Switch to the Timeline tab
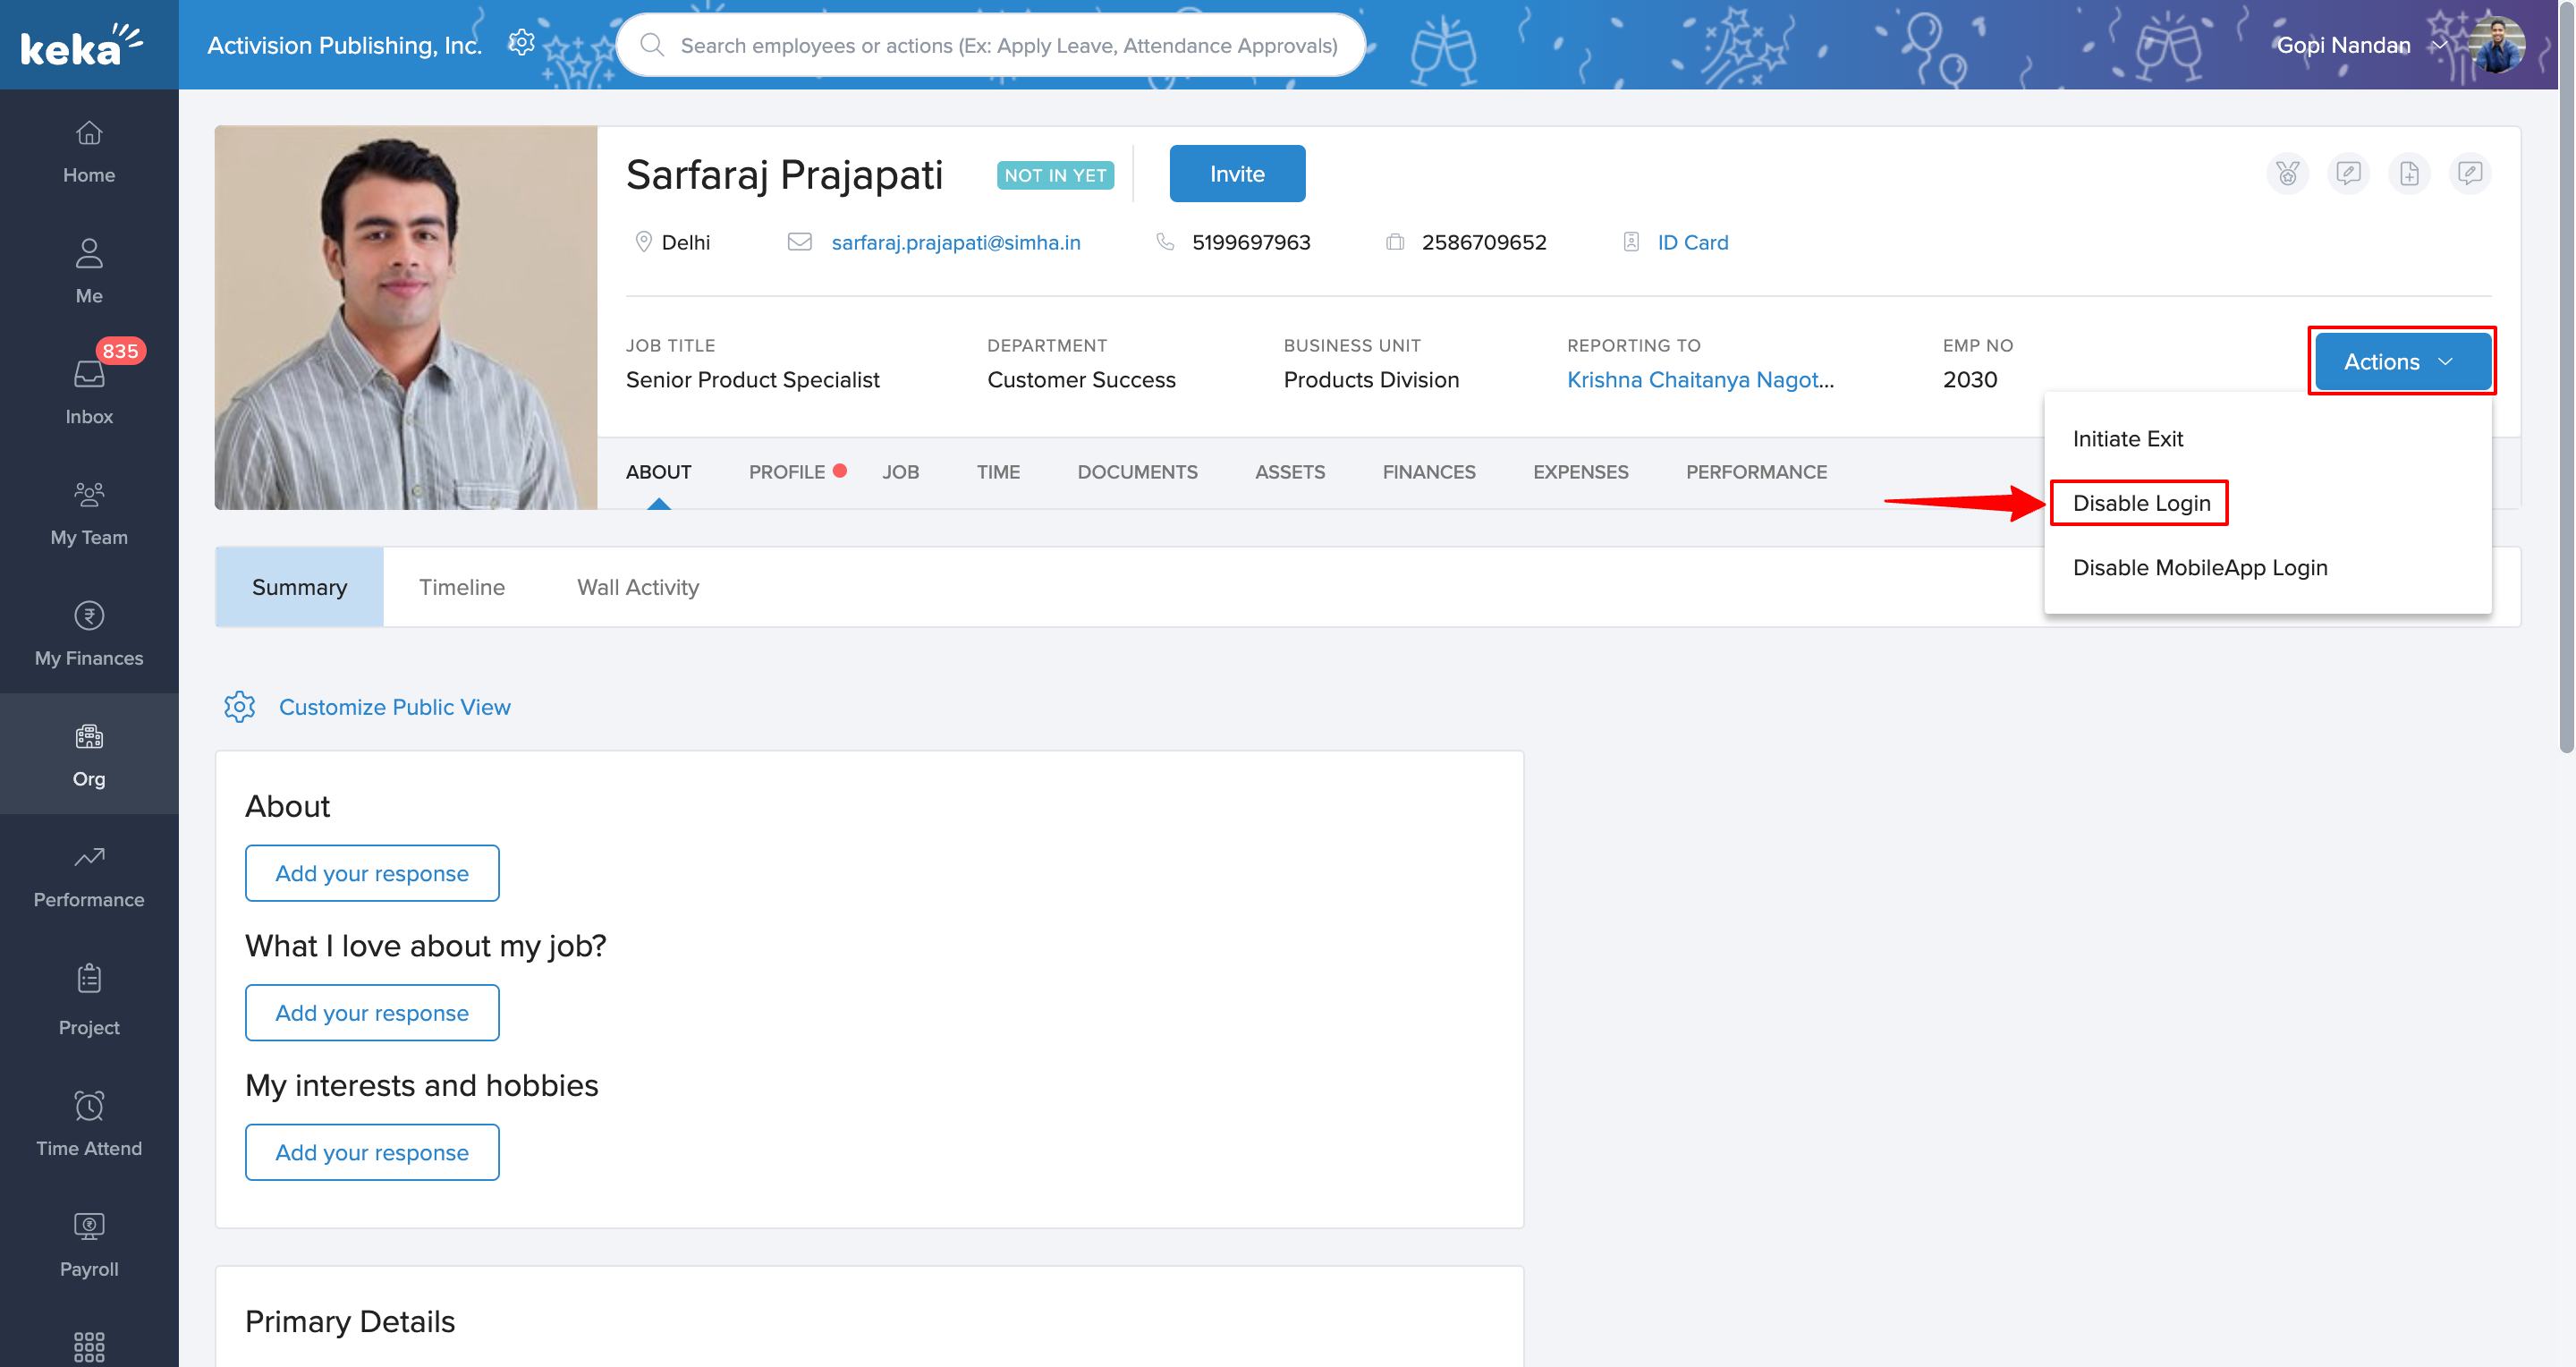 coord(461,587)
